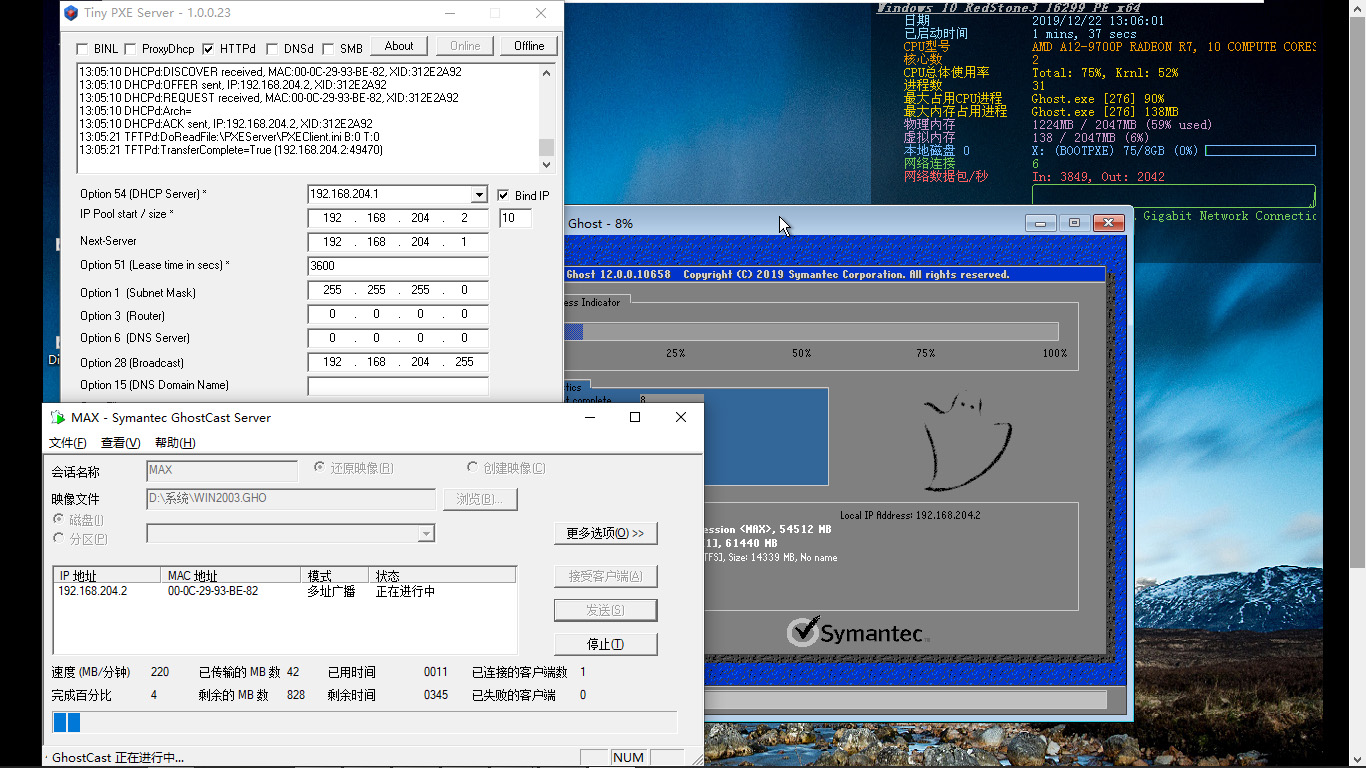Click the 映像文件 path field
Image resolution: width=1366 pixels, height=768 pixels.
(291, 498)
